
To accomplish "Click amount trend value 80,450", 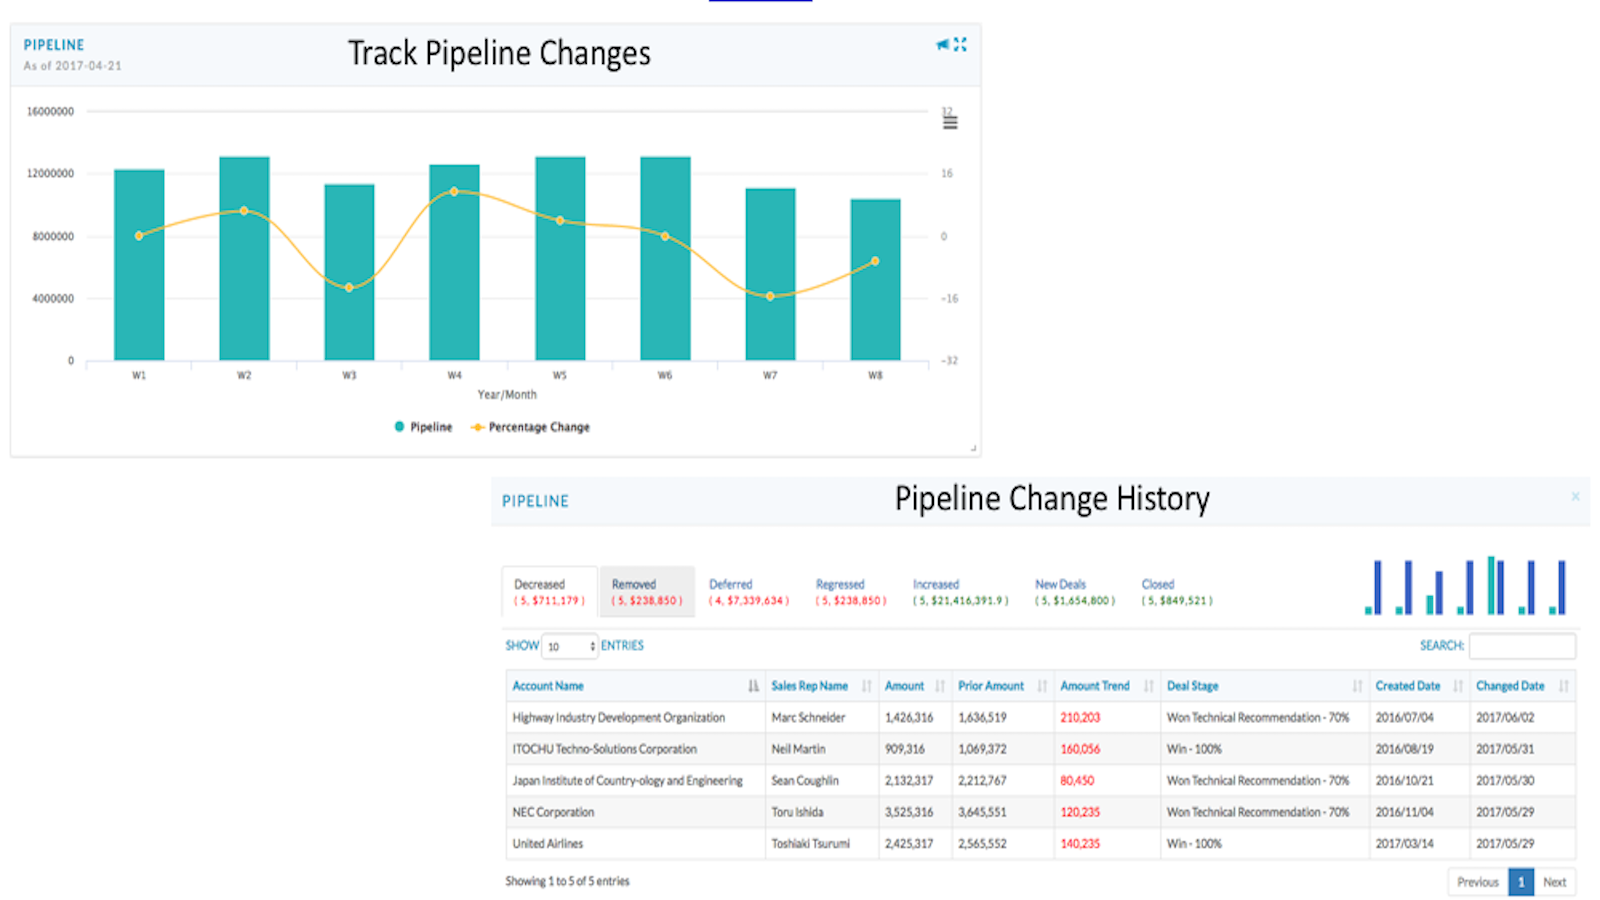I will [1077, 781].
